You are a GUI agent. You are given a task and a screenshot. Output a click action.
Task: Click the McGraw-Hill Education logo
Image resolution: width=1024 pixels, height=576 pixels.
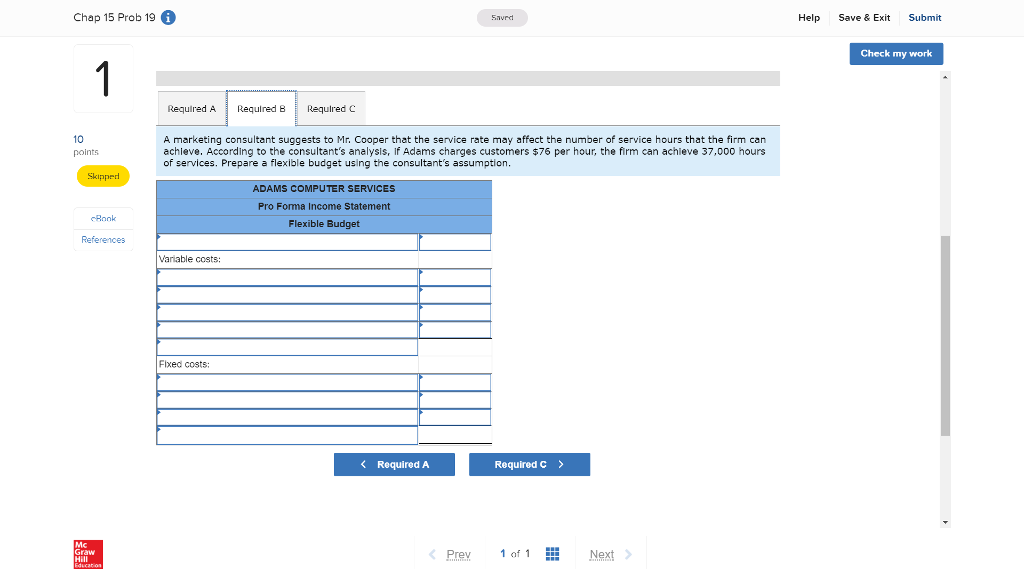pos(86,553)
